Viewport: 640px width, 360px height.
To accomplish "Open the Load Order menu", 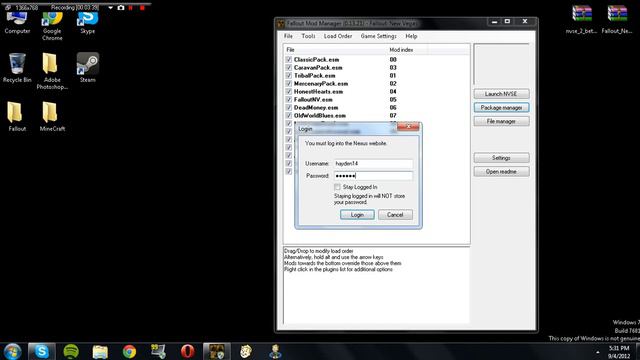I will [x=338, y=36].
